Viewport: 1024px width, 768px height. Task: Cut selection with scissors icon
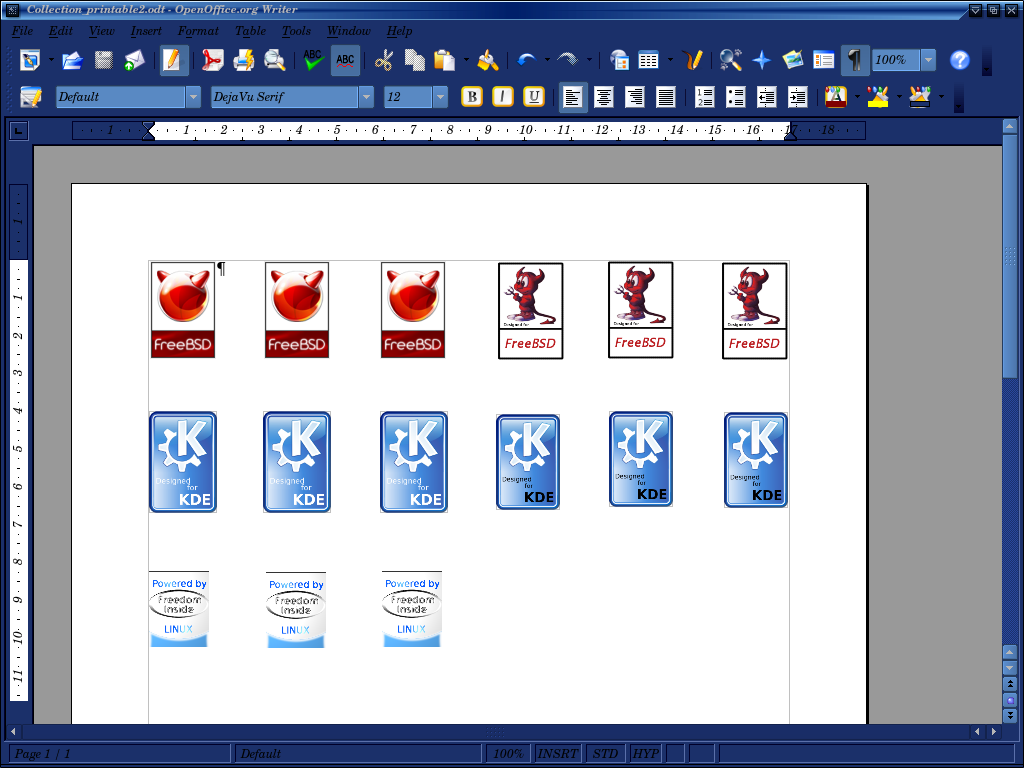click(384, 60)
